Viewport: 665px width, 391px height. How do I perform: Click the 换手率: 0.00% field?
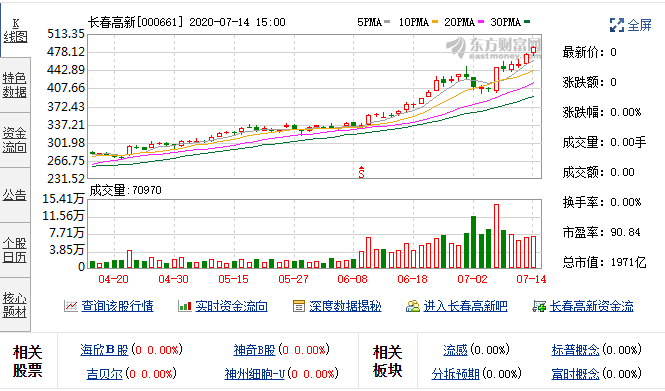pyautogui.click(x=602, y=202)
